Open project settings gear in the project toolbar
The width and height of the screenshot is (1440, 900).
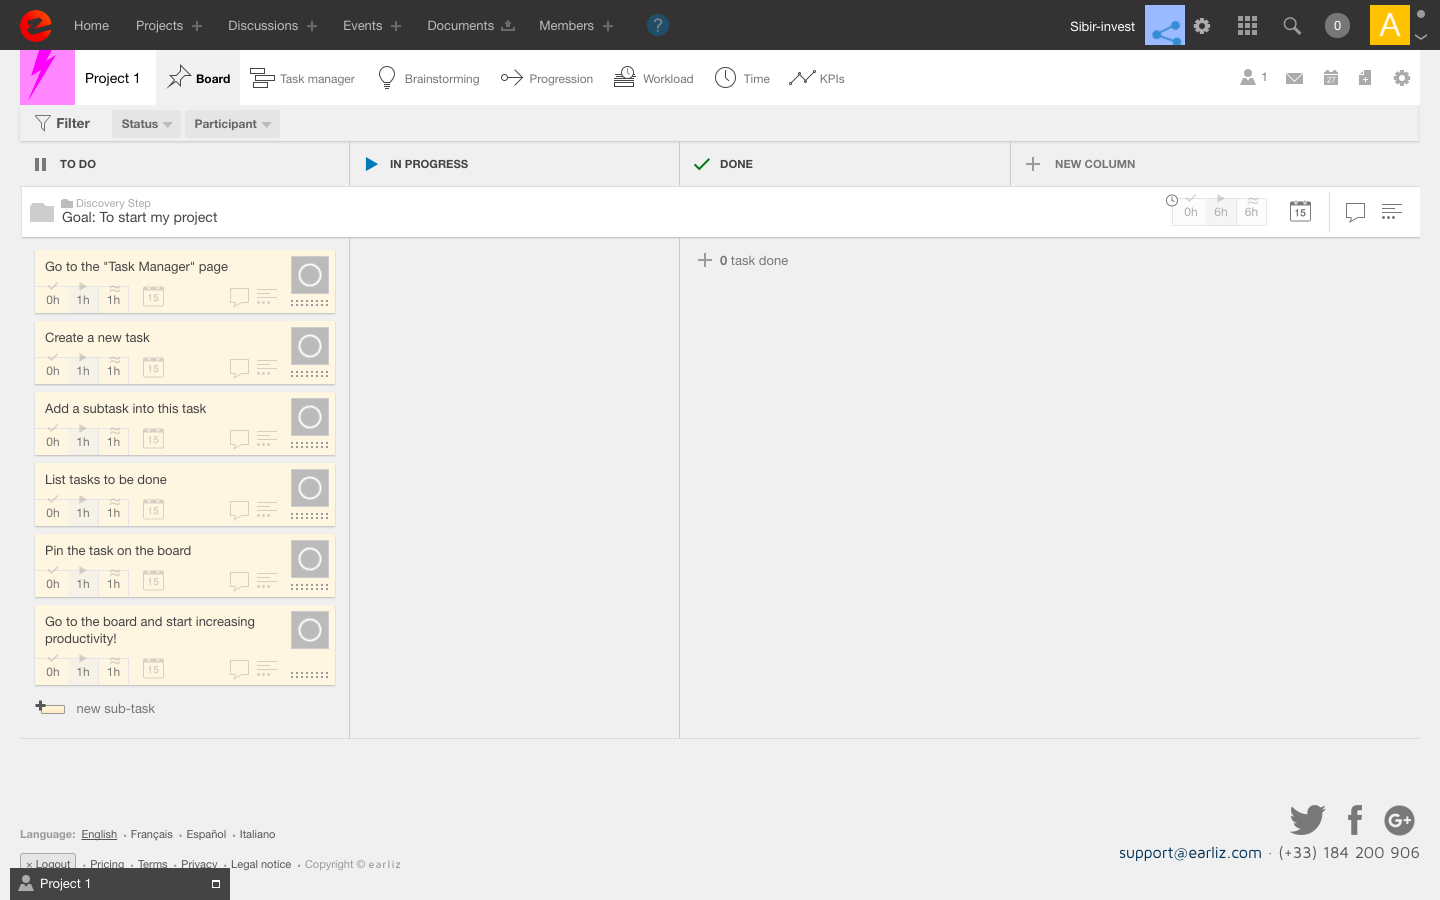coord(1402,78)
